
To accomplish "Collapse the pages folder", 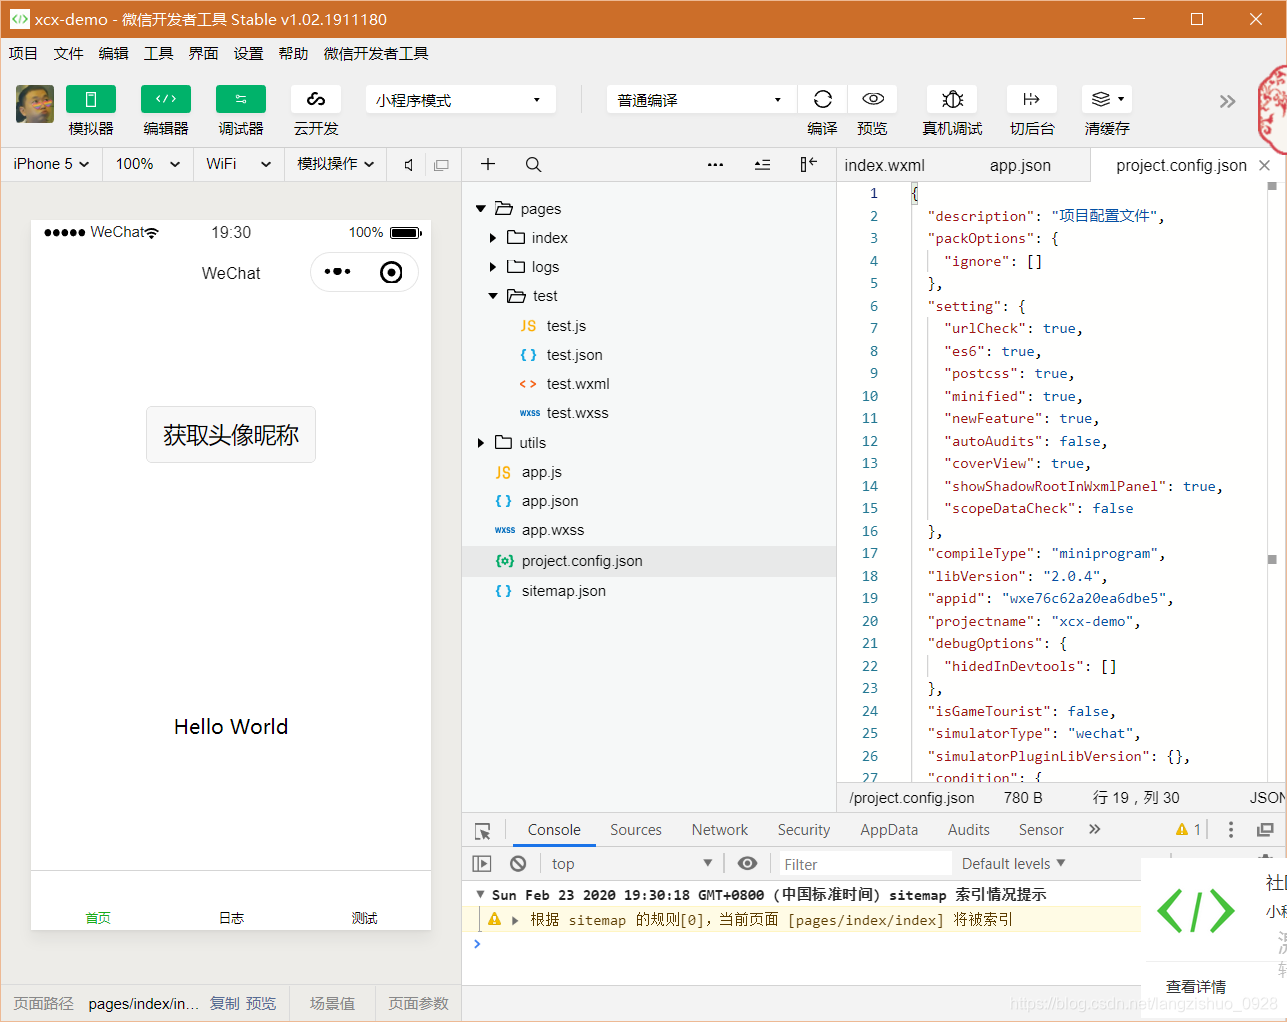I will [x=480, y=209].
